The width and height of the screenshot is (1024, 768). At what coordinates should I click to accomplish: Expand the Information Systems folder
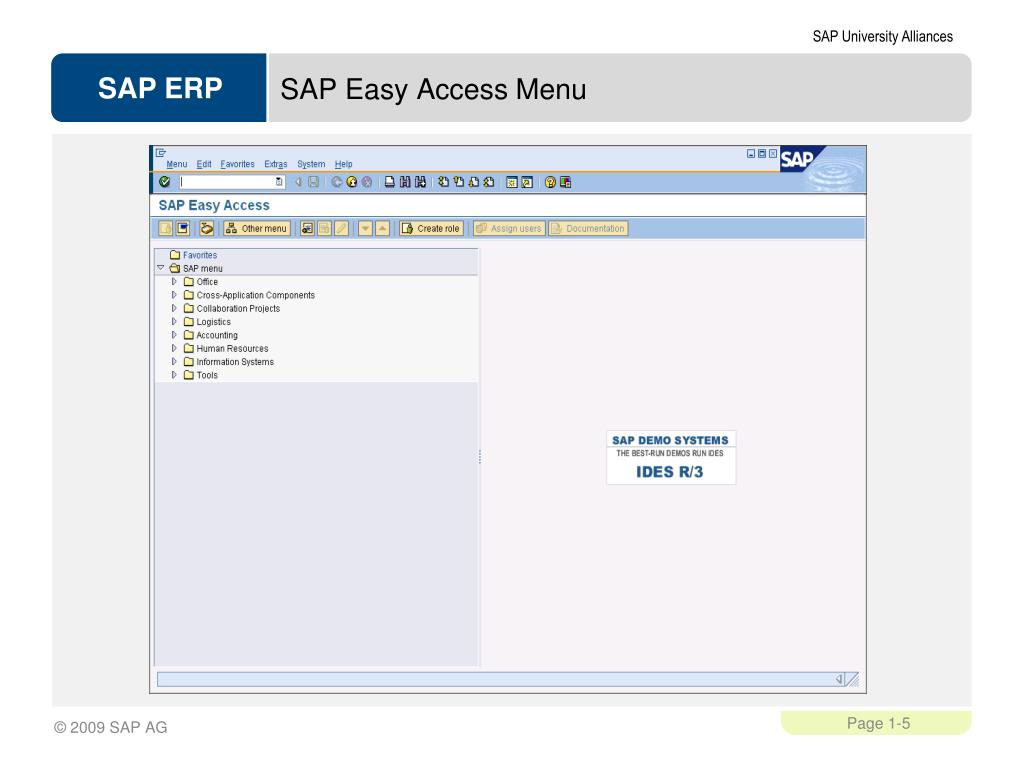point(174,362)
